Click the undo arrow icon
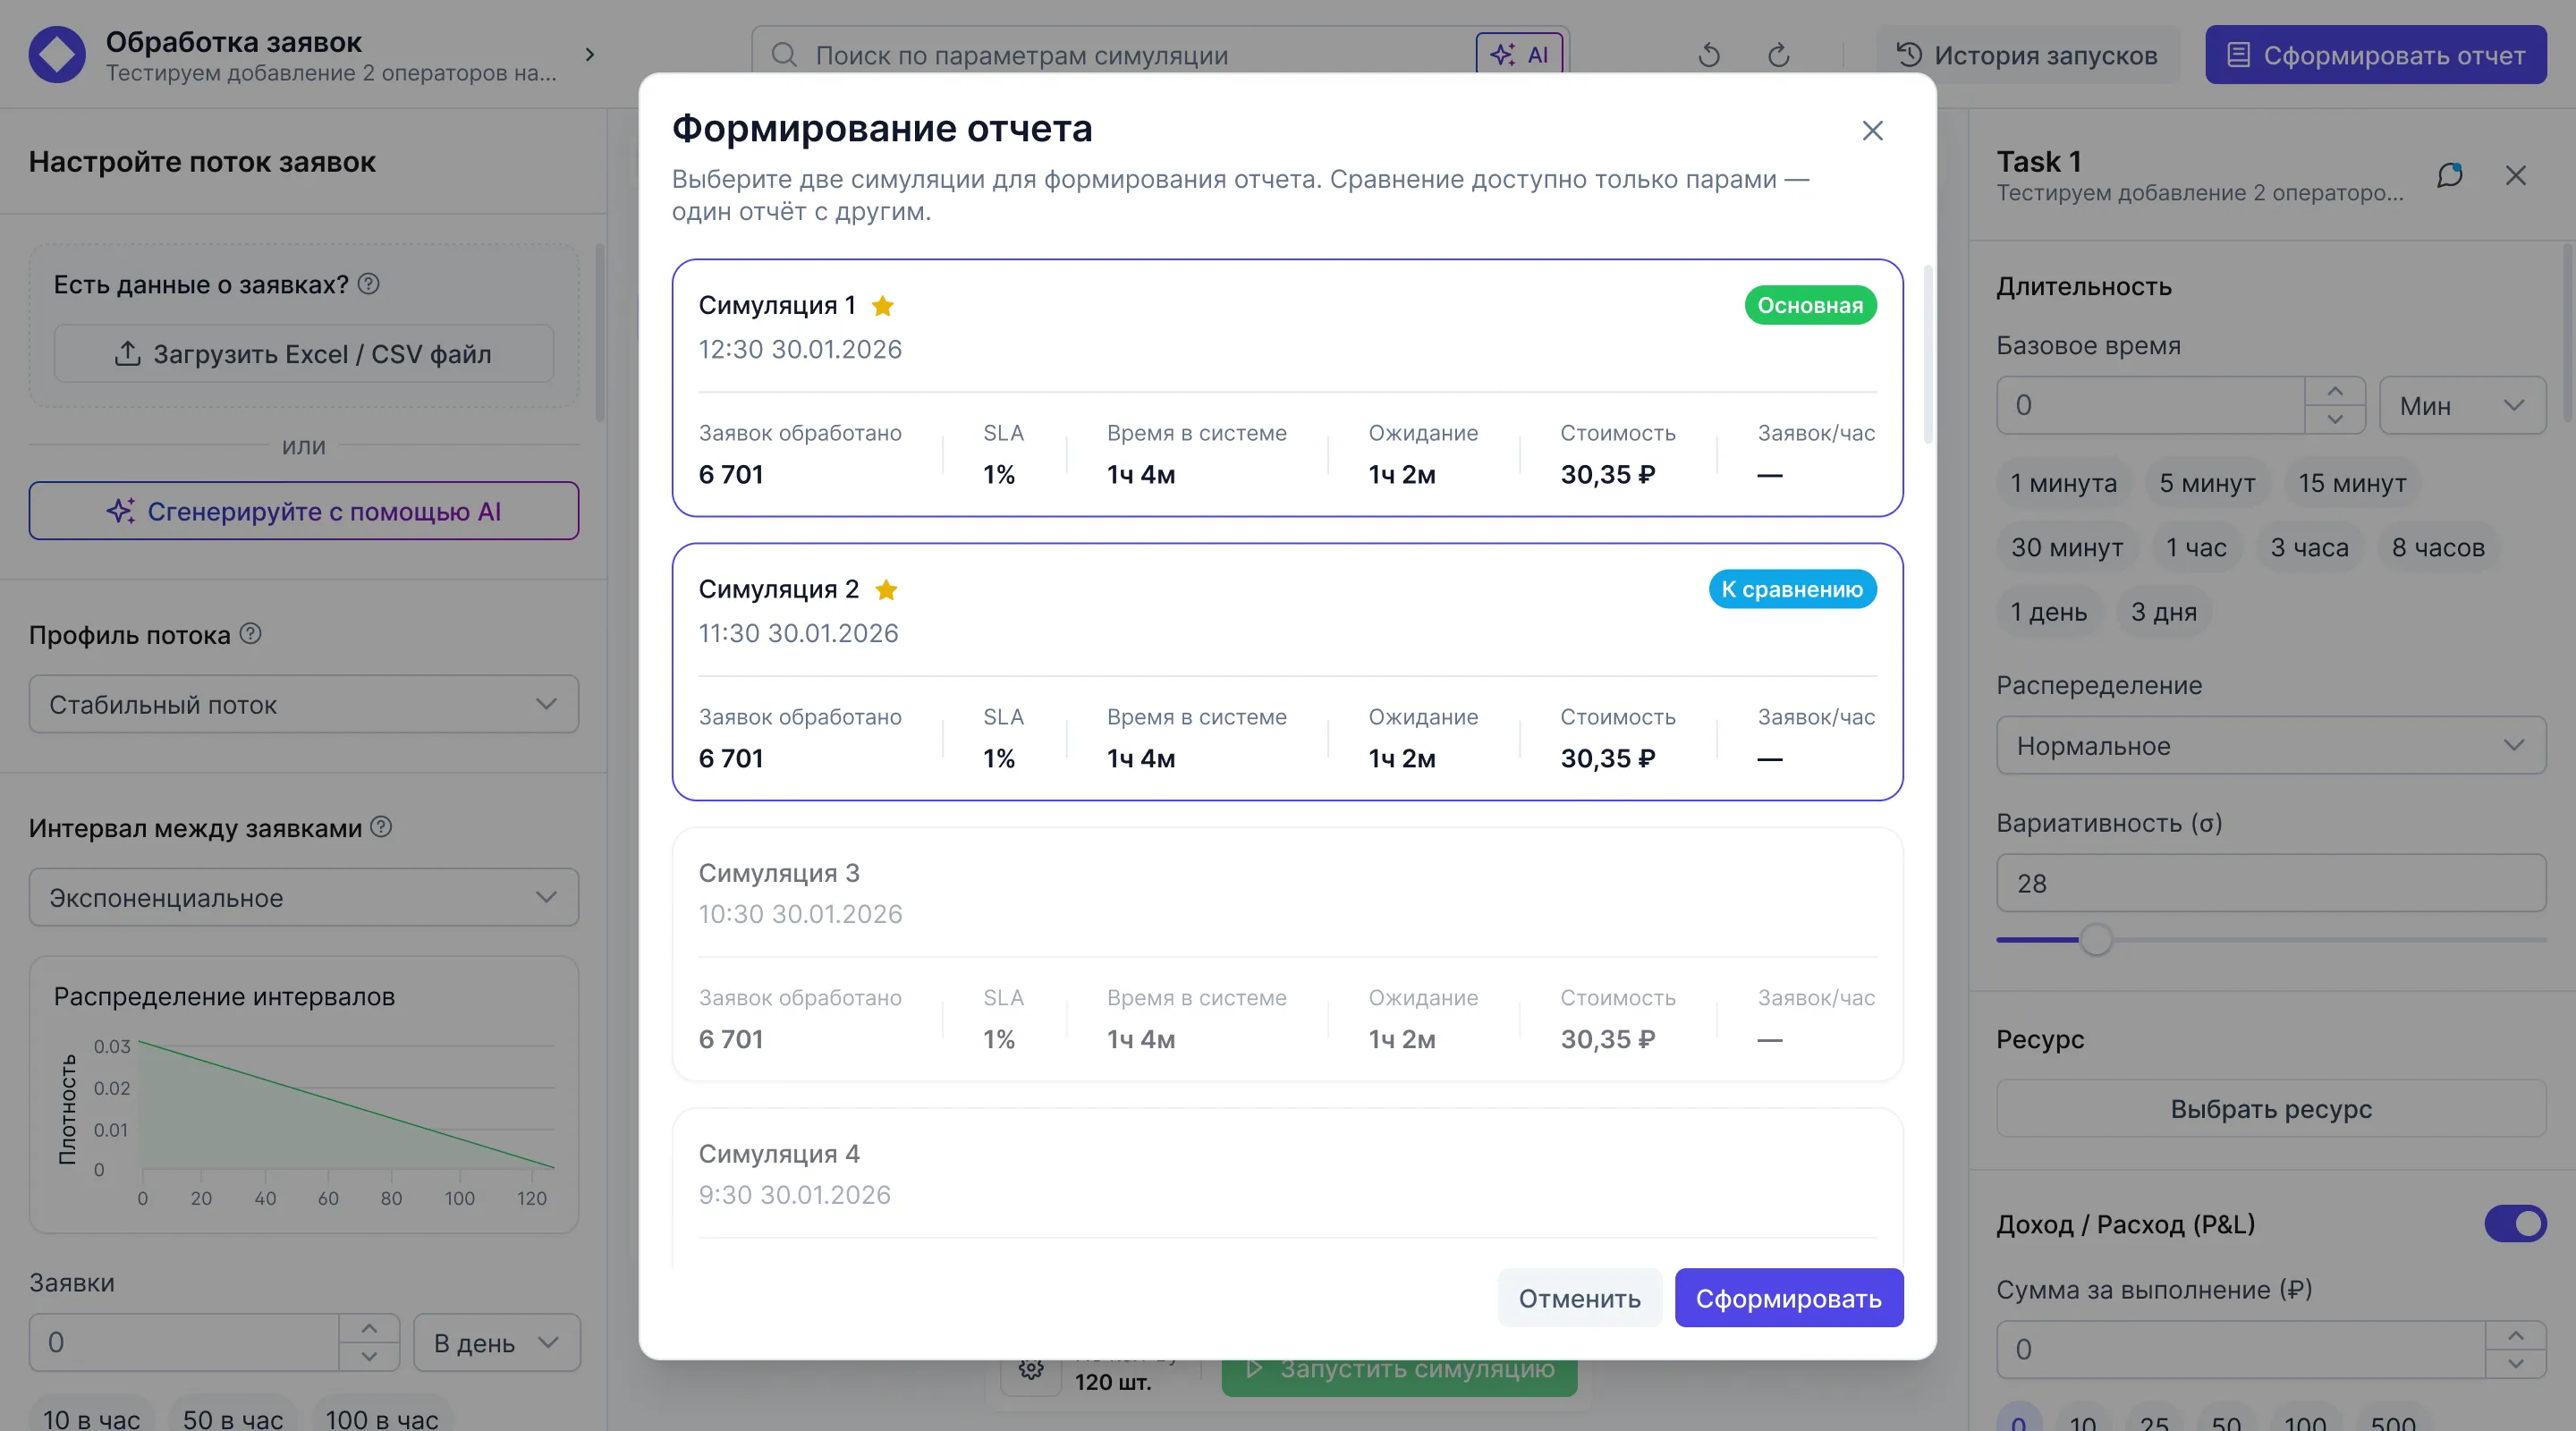This screenshot has height=1431, width=2576. pos(1709,55)
